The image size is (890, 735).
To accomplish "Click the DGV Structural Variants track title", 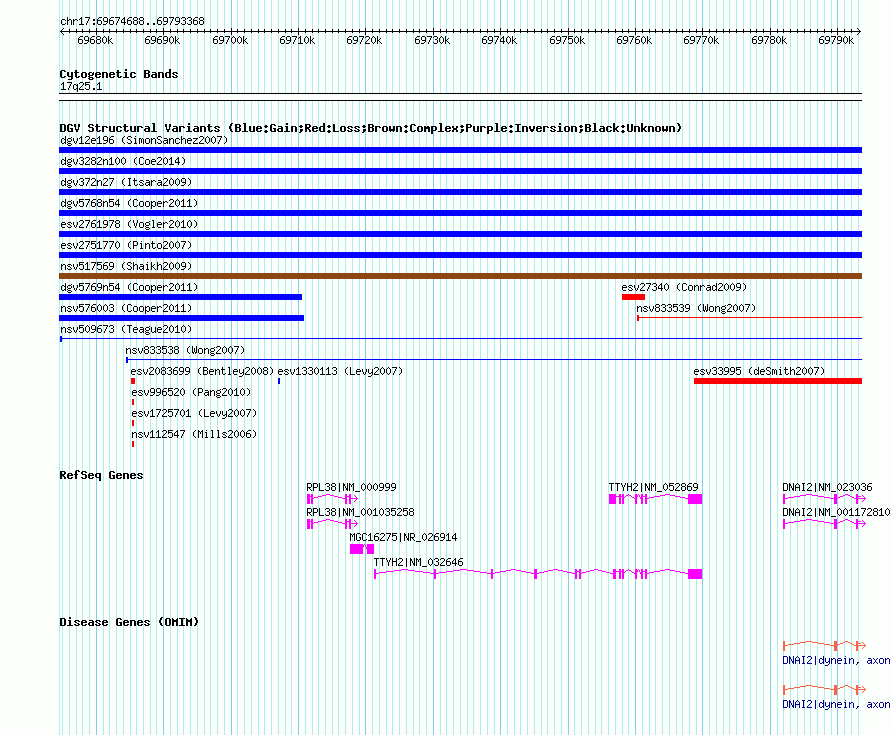I will coord(371,128).
